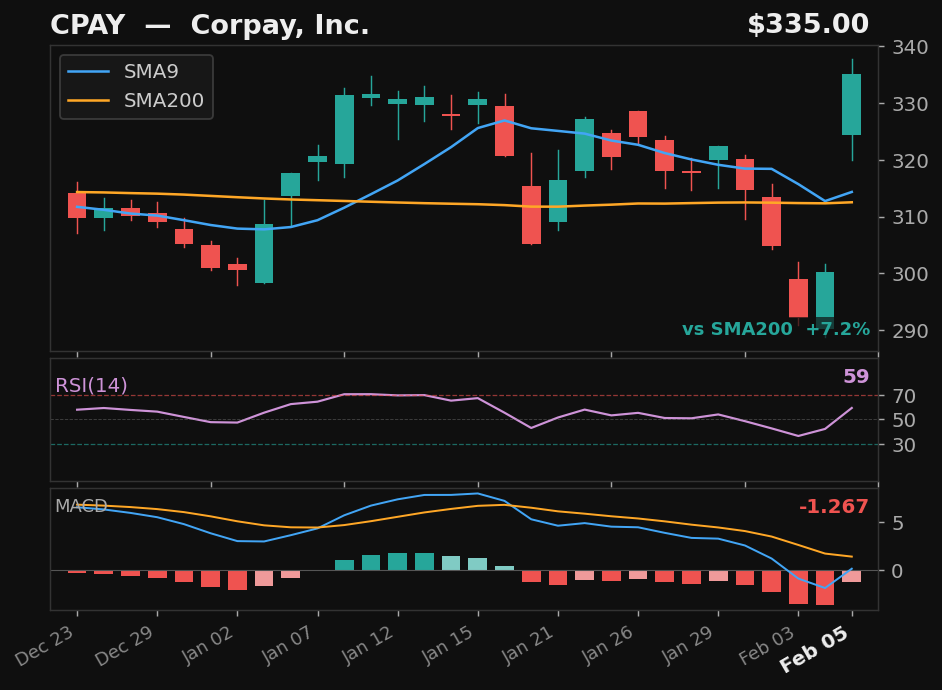
Task: Click the Dec 23 date label
Action: click(46, 644)
